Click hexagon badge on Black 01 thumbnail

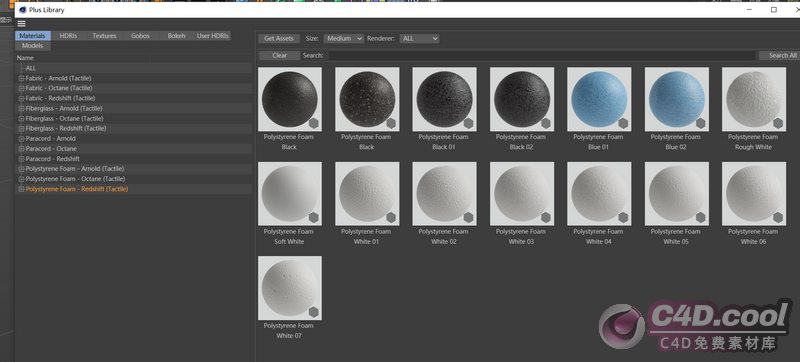coord(468,123)
